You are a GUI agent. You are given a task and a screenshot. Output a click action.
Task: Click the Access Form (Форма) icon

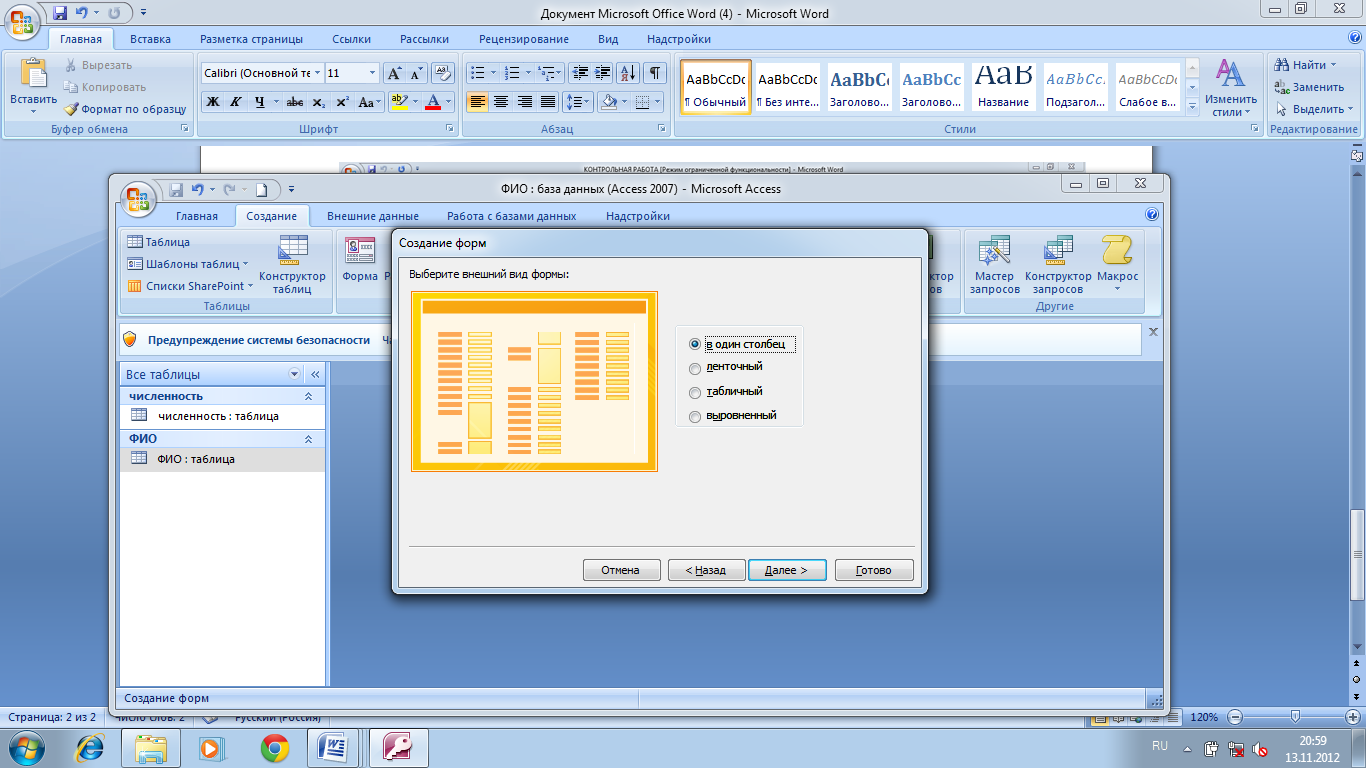[360, 250]
